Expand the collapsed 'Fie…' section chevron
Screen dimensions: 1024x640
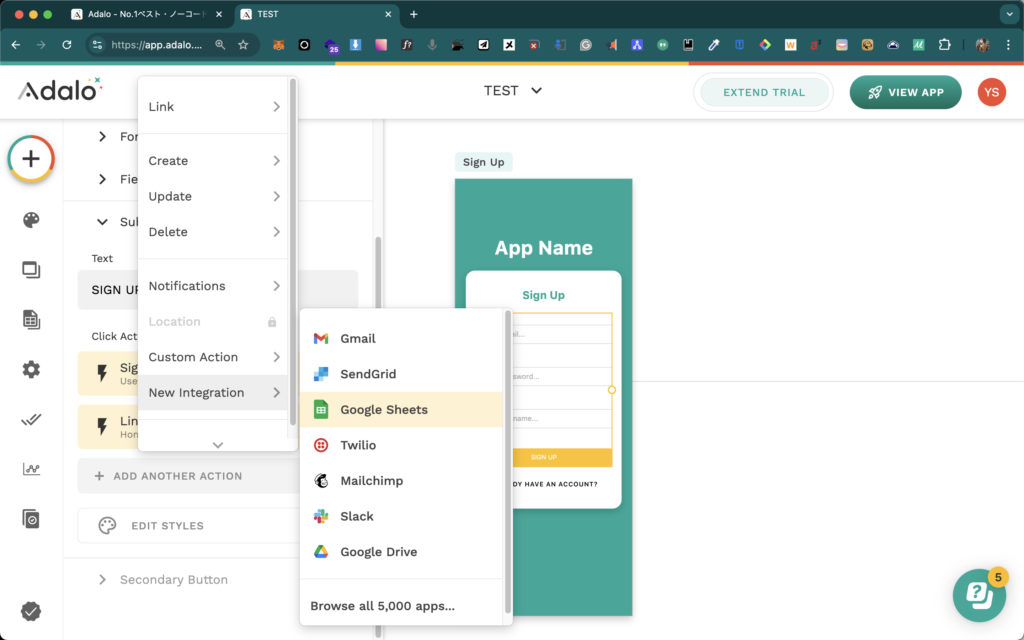[103, 179]
